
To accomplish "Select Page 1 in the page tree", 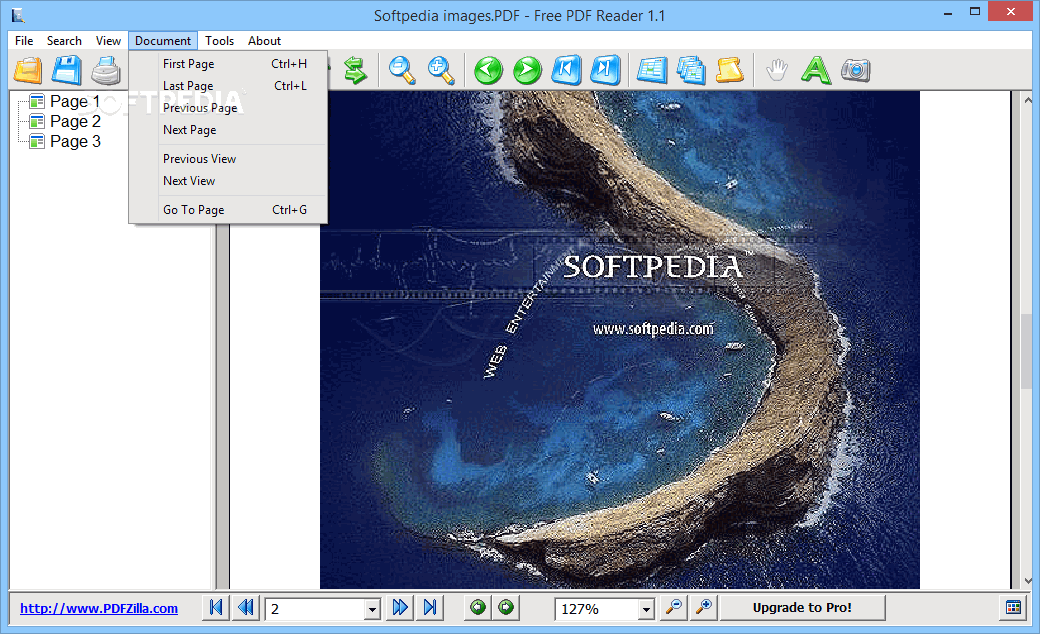I will pyautogui.click(x=75, y=101).
